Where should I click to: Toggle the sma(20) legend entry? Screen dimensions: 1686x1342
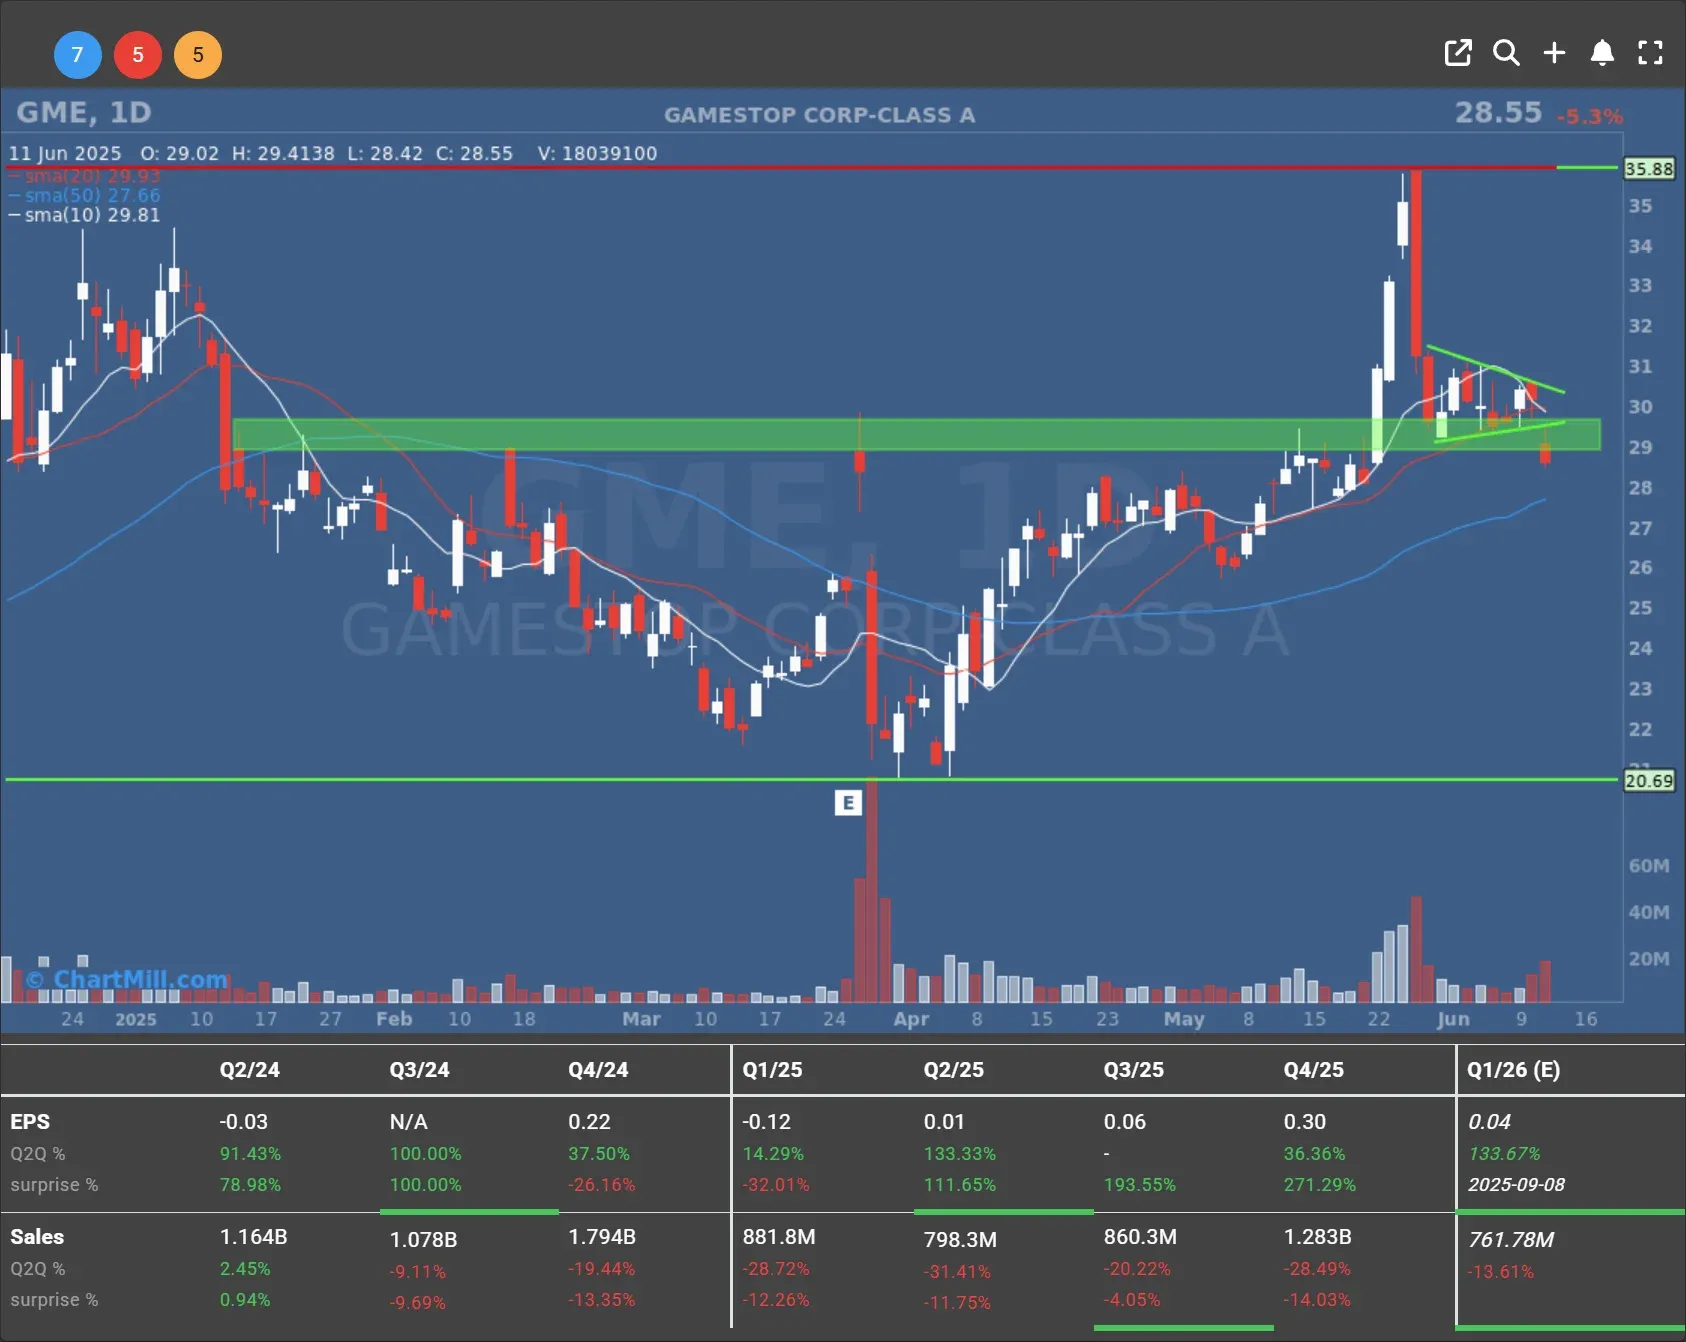click(92, 176)
